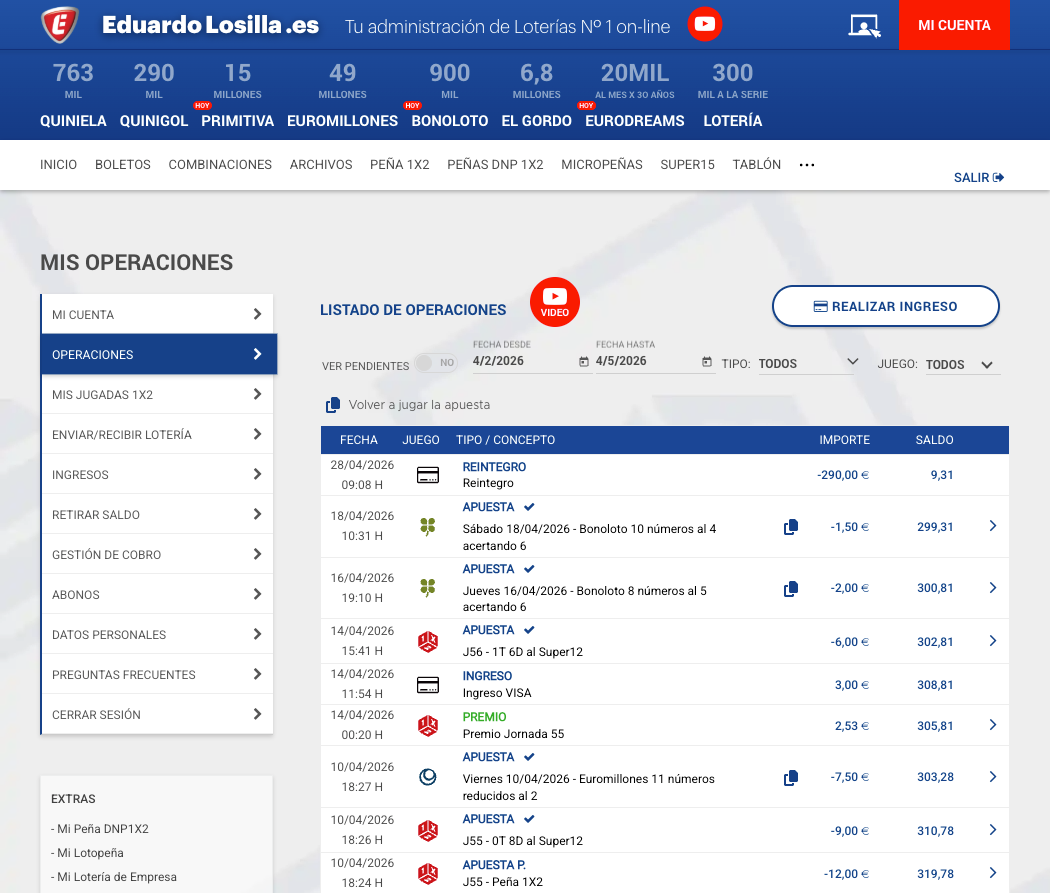Select the EURODREAMS game link
The height and width of the screenshot is (893, 1050).
tap(635, 121)
